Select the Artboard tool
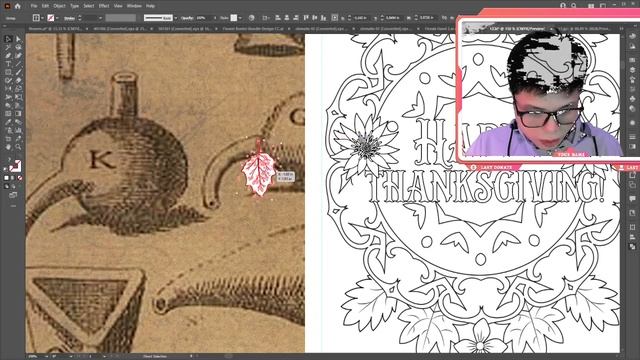This screenshot has width=640, height=360. tap(8, 139)
